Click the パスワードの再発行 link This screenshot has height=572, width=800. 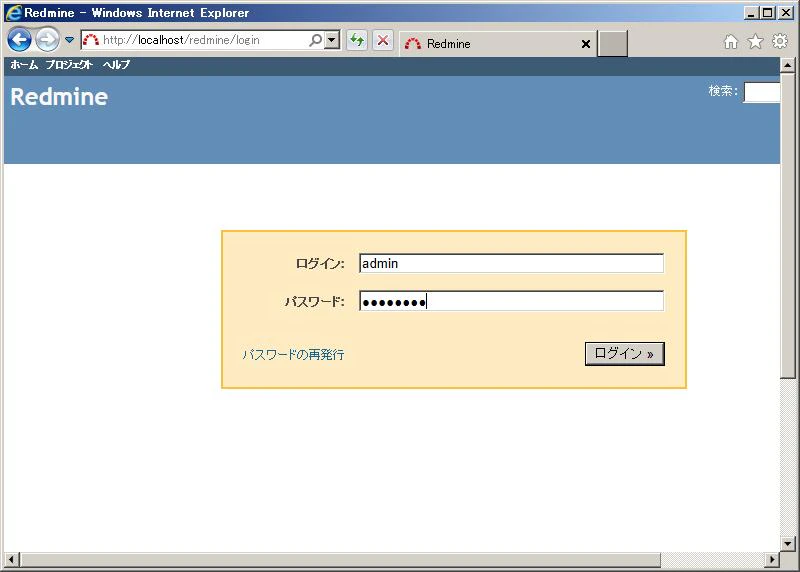pyautogui.click(x=293, y=355)
